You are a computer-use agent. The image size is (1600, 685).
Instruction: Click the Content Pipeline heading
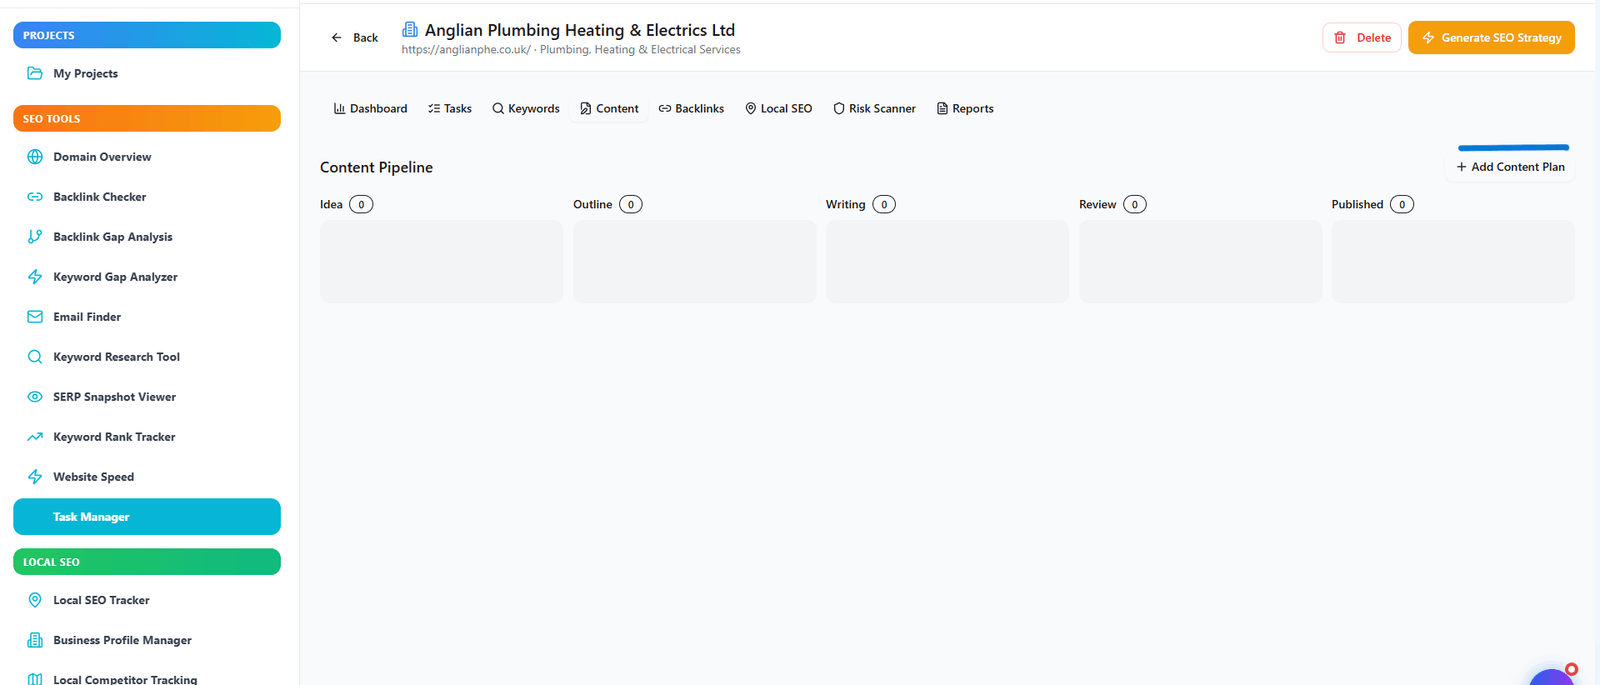click(376, 167)
